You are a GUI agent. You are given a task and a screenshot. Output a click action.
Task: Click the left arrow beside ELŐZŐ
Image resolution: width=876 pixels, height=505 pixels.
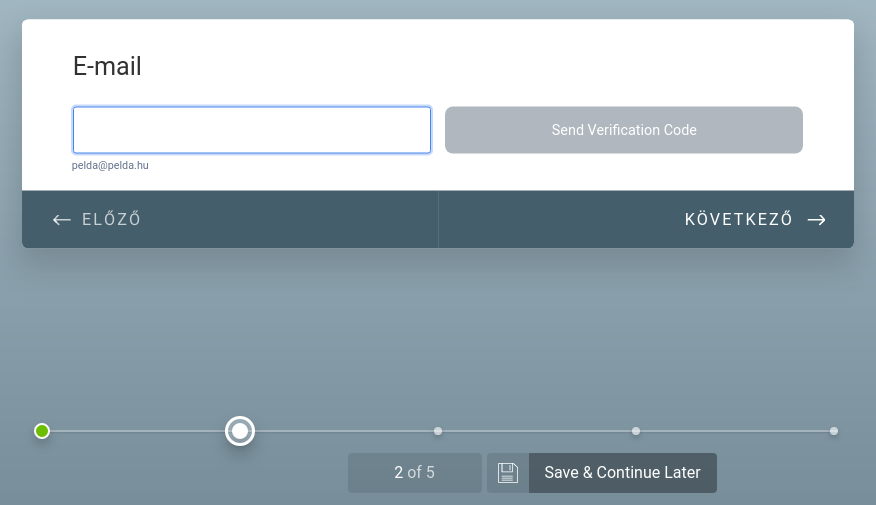[x=61, y=220]
